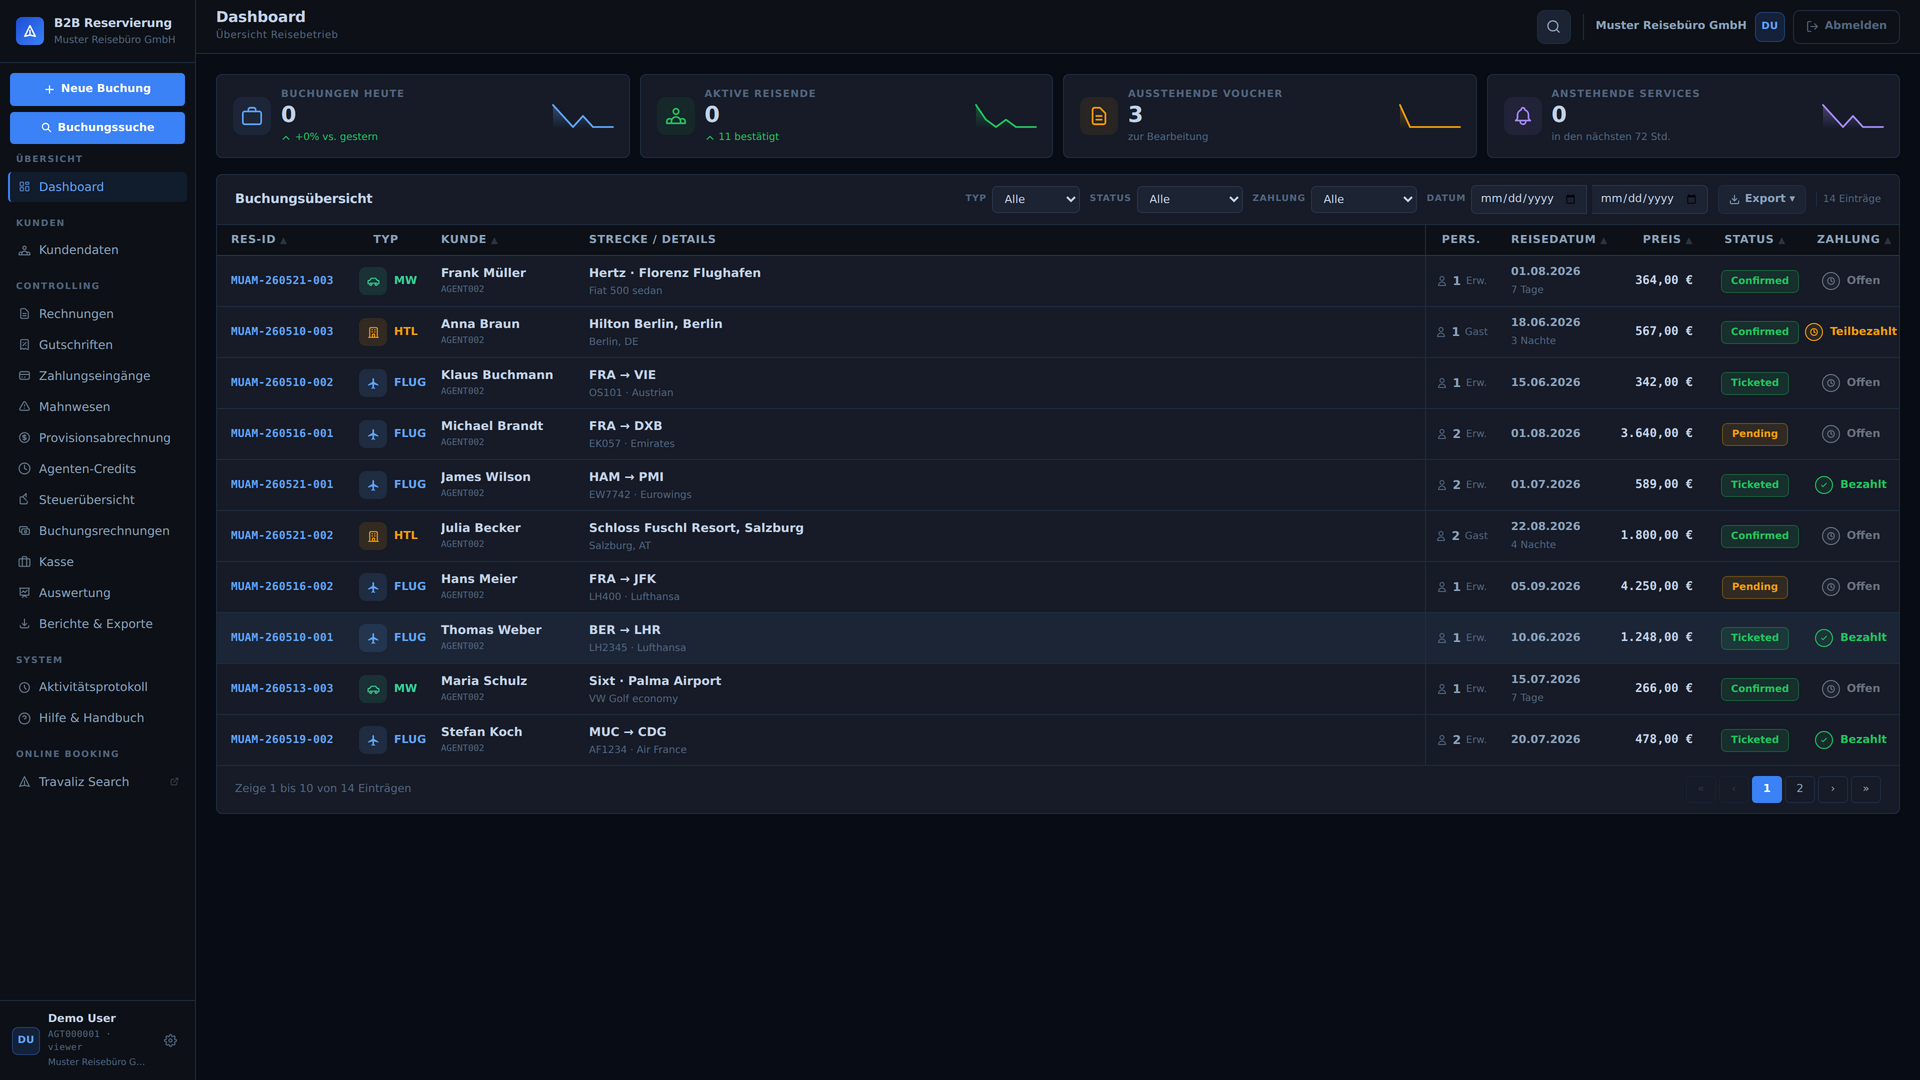1920x1080 pixels.
Task: Click the Buchungssuche button
Action: point(97,128)
